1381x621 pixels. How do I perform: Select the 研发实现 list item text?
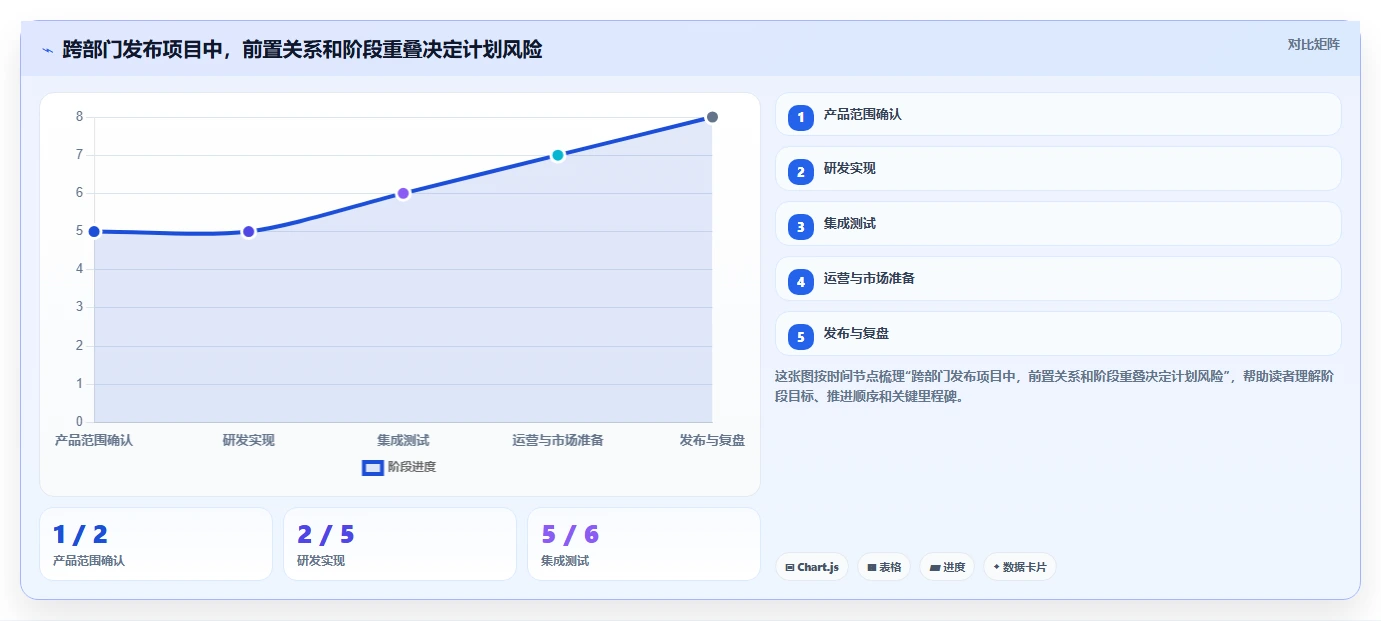(849, 169)
